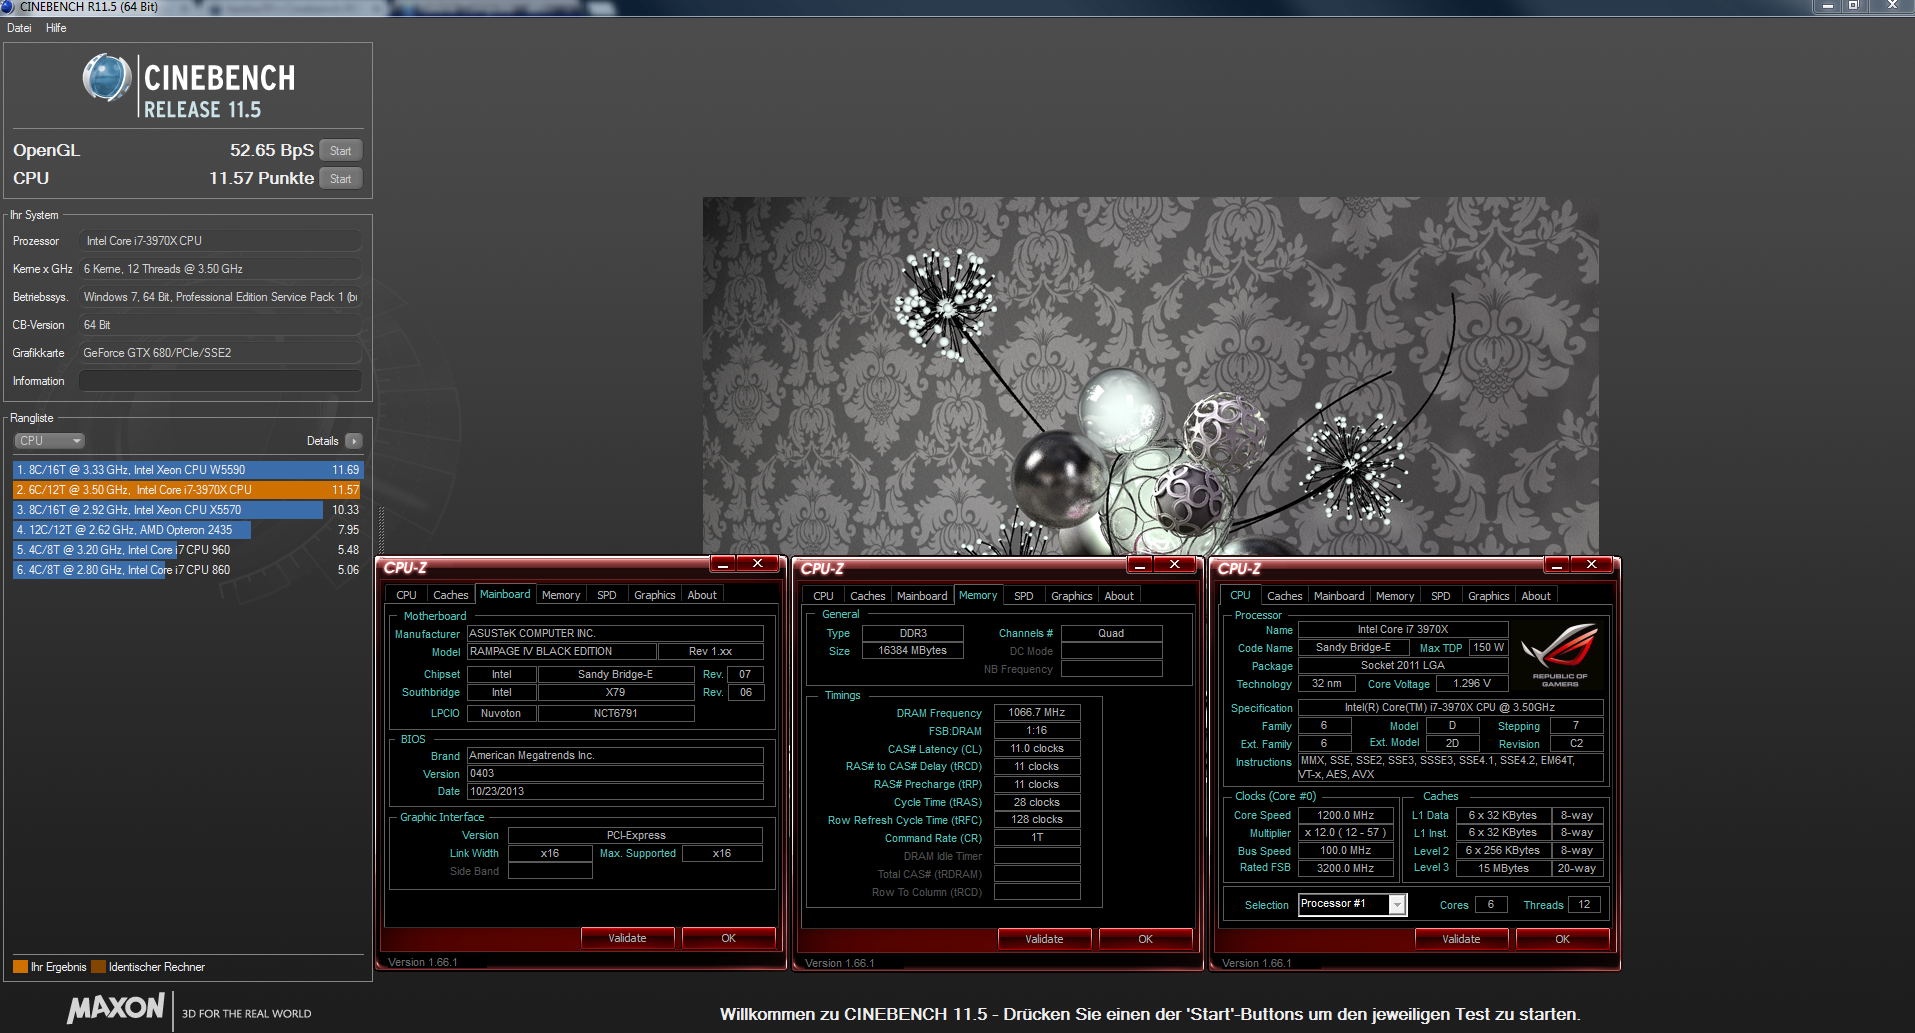
Task: Restore the Cinebench main window
Action: point(1853,6)
